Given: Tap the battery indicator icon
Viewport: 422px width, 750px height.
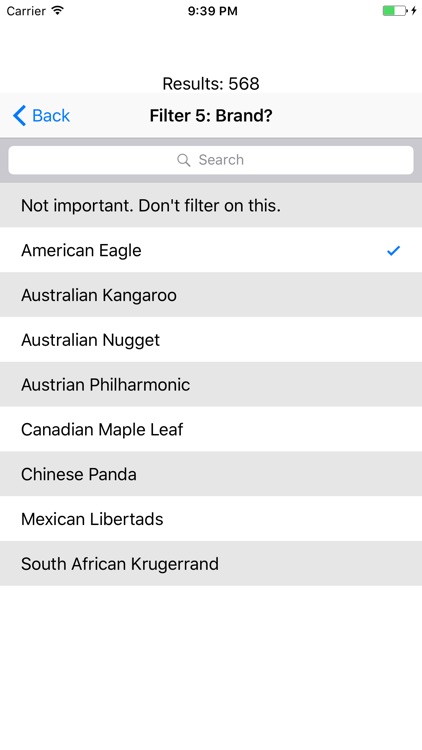Looking at the screenshot, I should coord(395,11).
